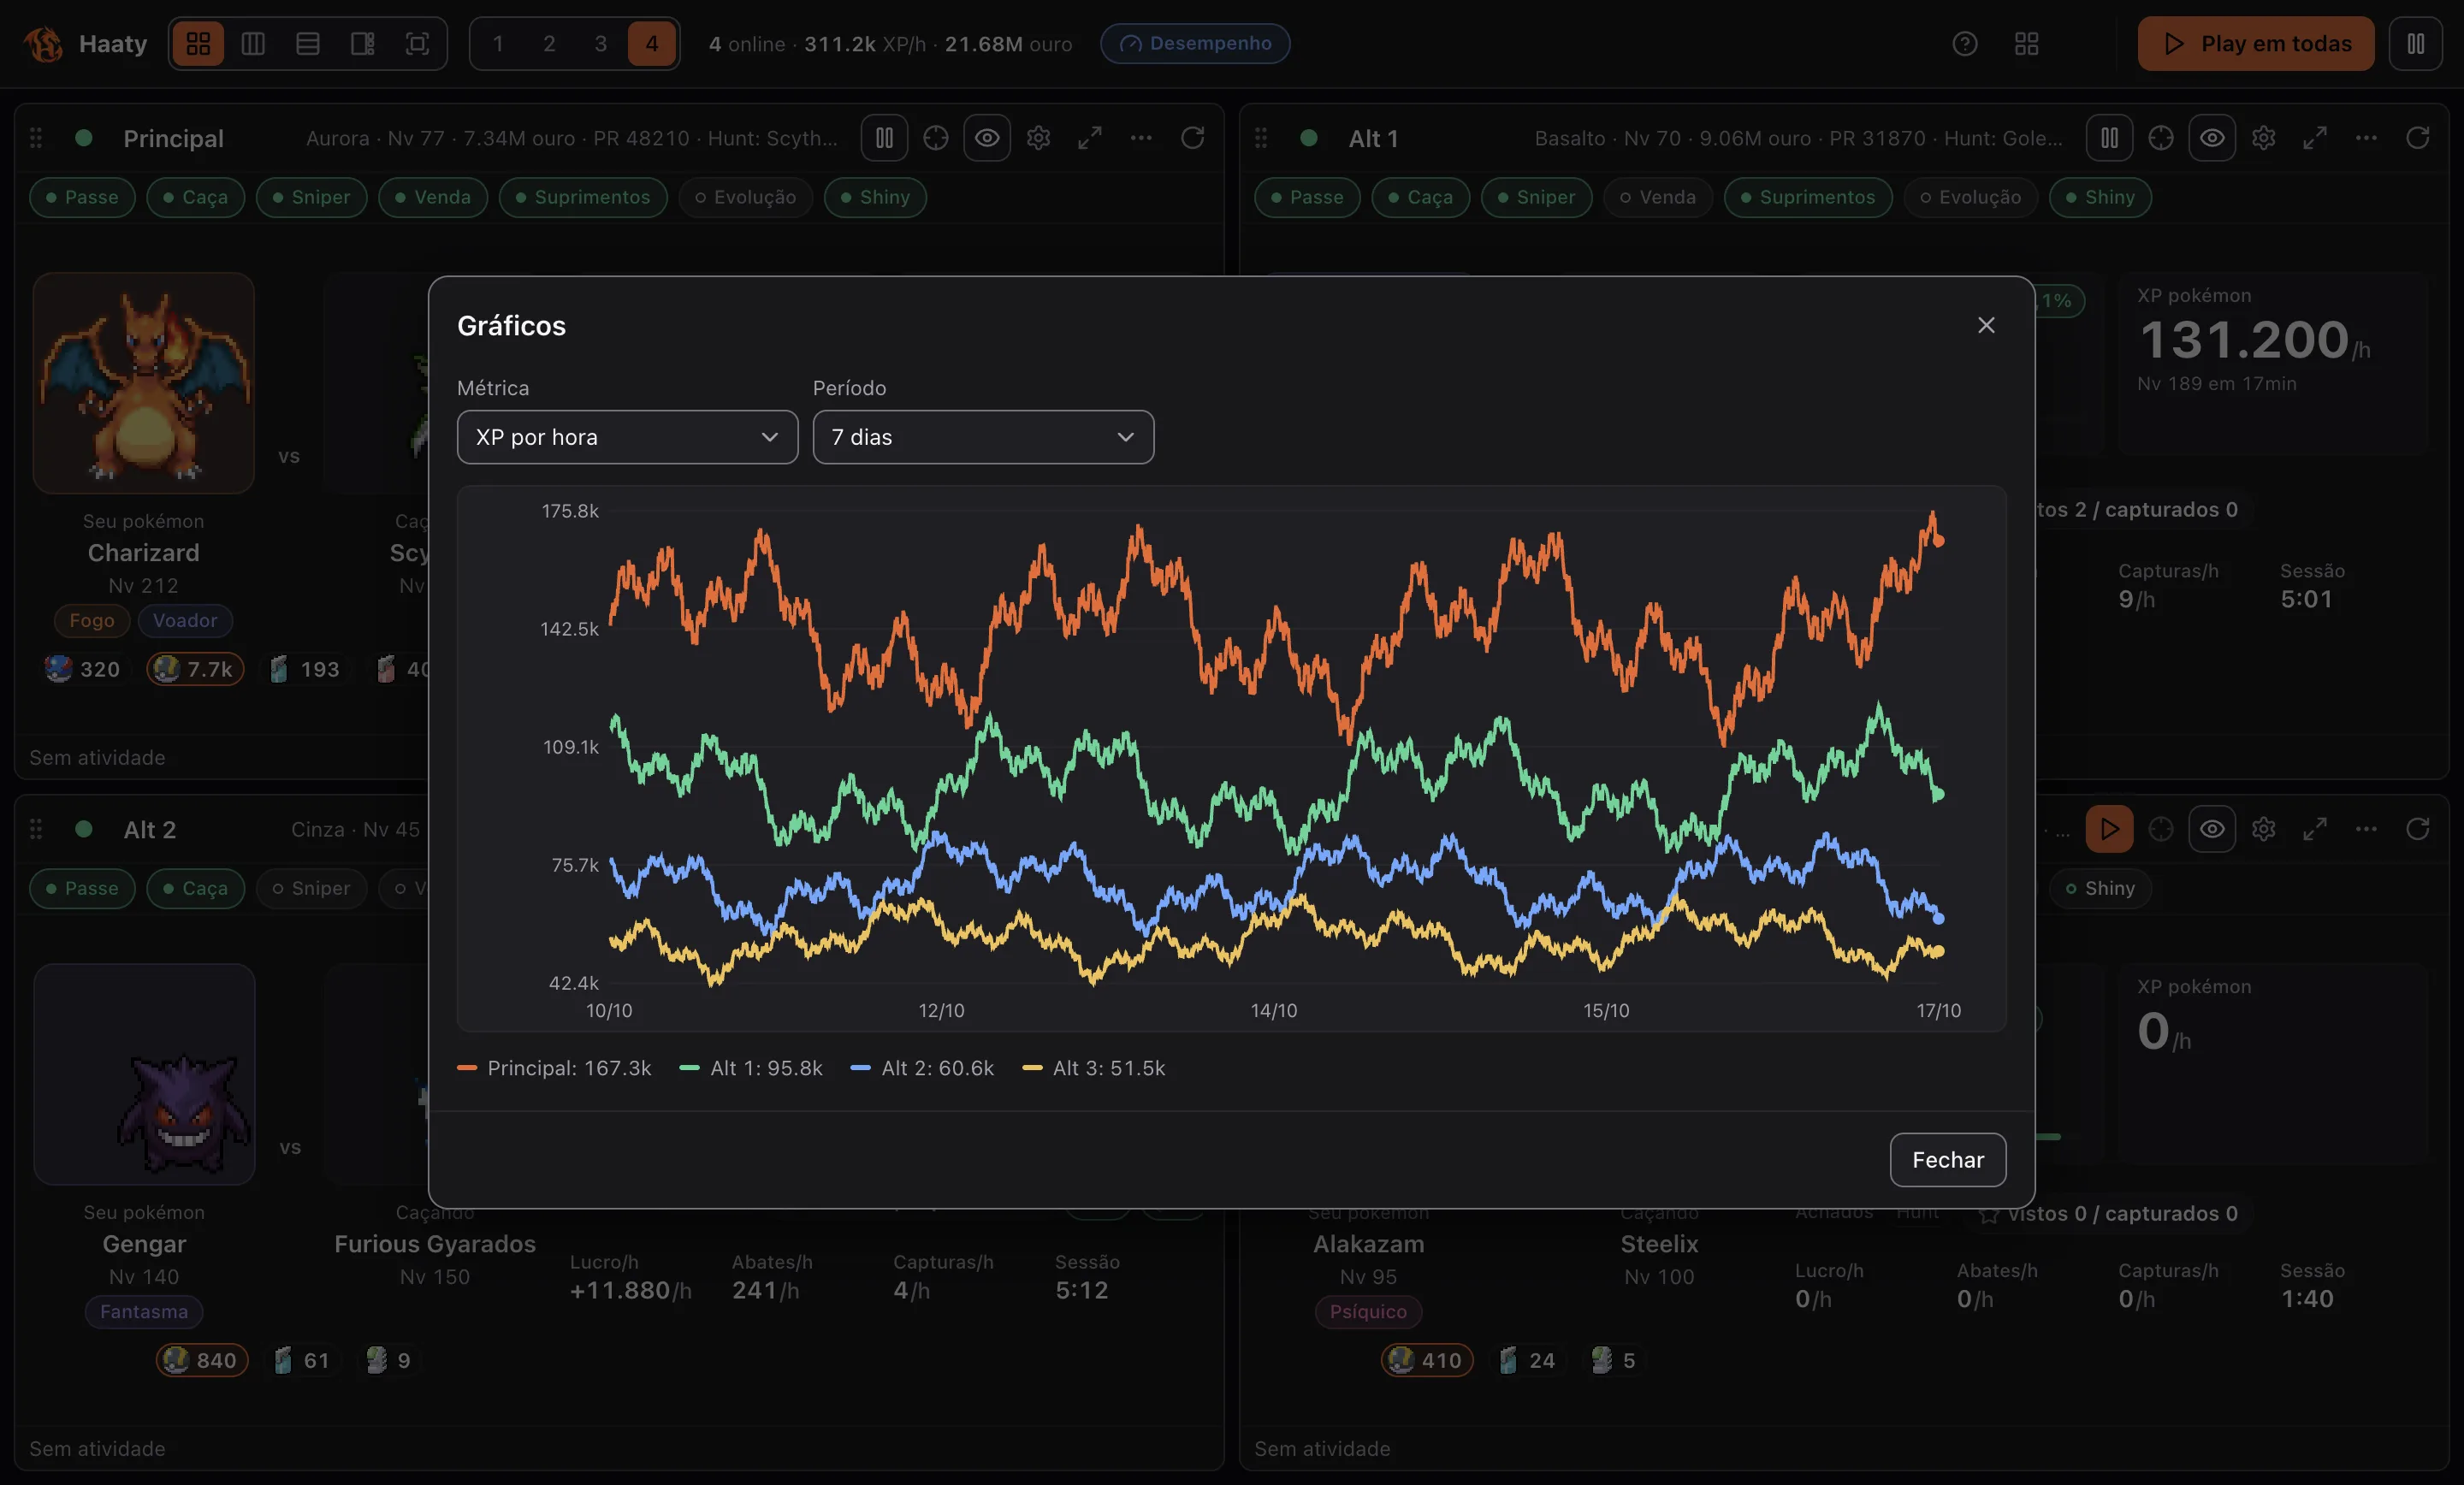Choose the sidebar split layout icon
The height and width of the screenshot is (1485, 2464).
[362, 44]
